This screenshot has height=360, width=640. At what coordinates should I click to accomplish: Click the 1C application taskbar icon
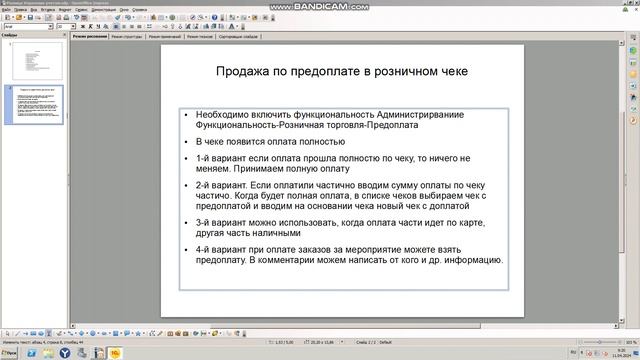click(x=115, y=353)
